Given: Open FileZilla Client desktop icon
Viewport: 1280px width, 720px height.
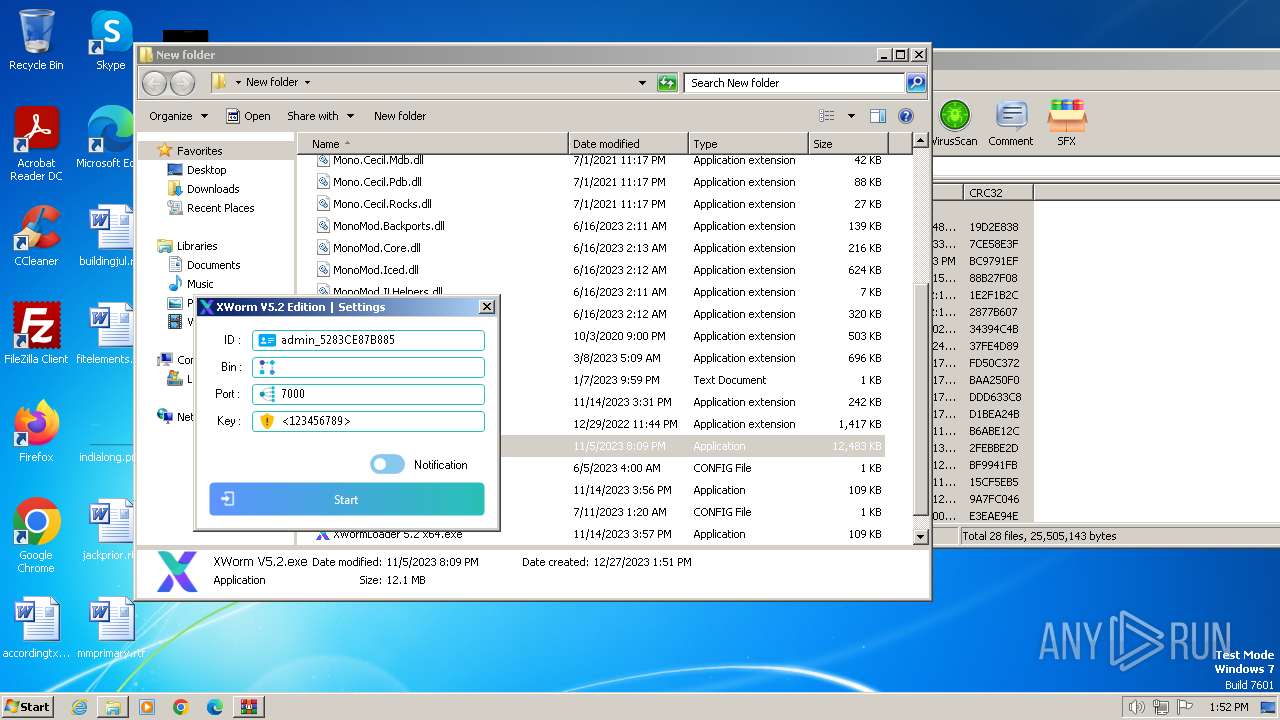Looking at the screenshot, I should [x=36, y=334].
